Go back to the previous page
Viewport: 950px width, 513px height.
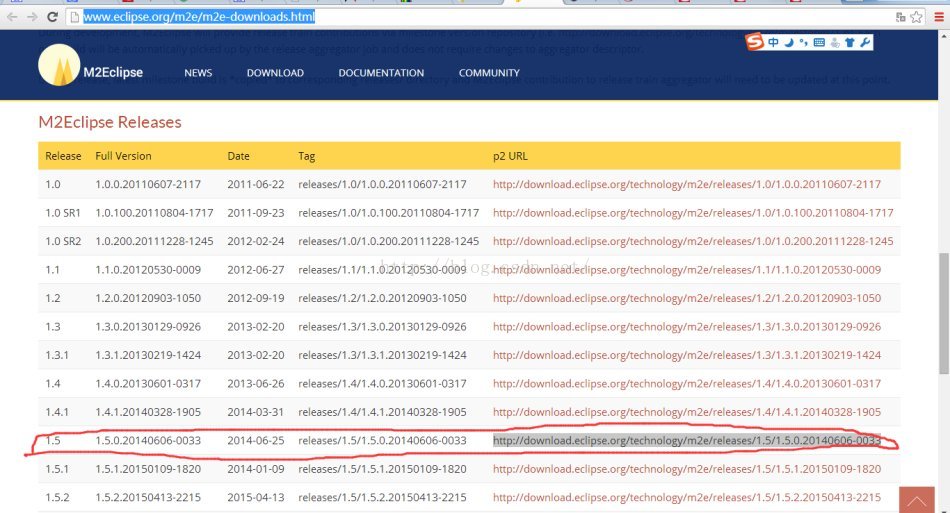12,17
